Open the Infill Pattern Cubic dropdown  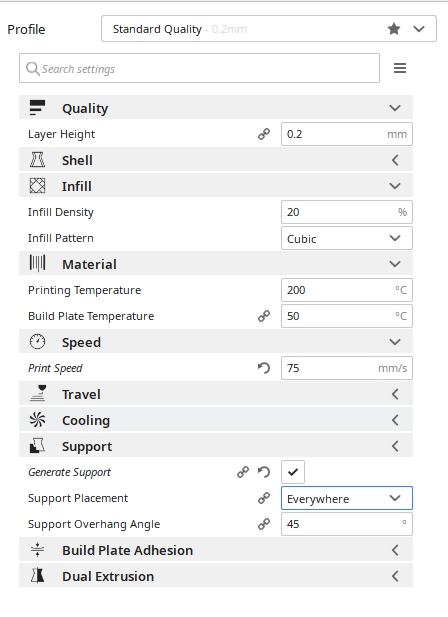347,238
